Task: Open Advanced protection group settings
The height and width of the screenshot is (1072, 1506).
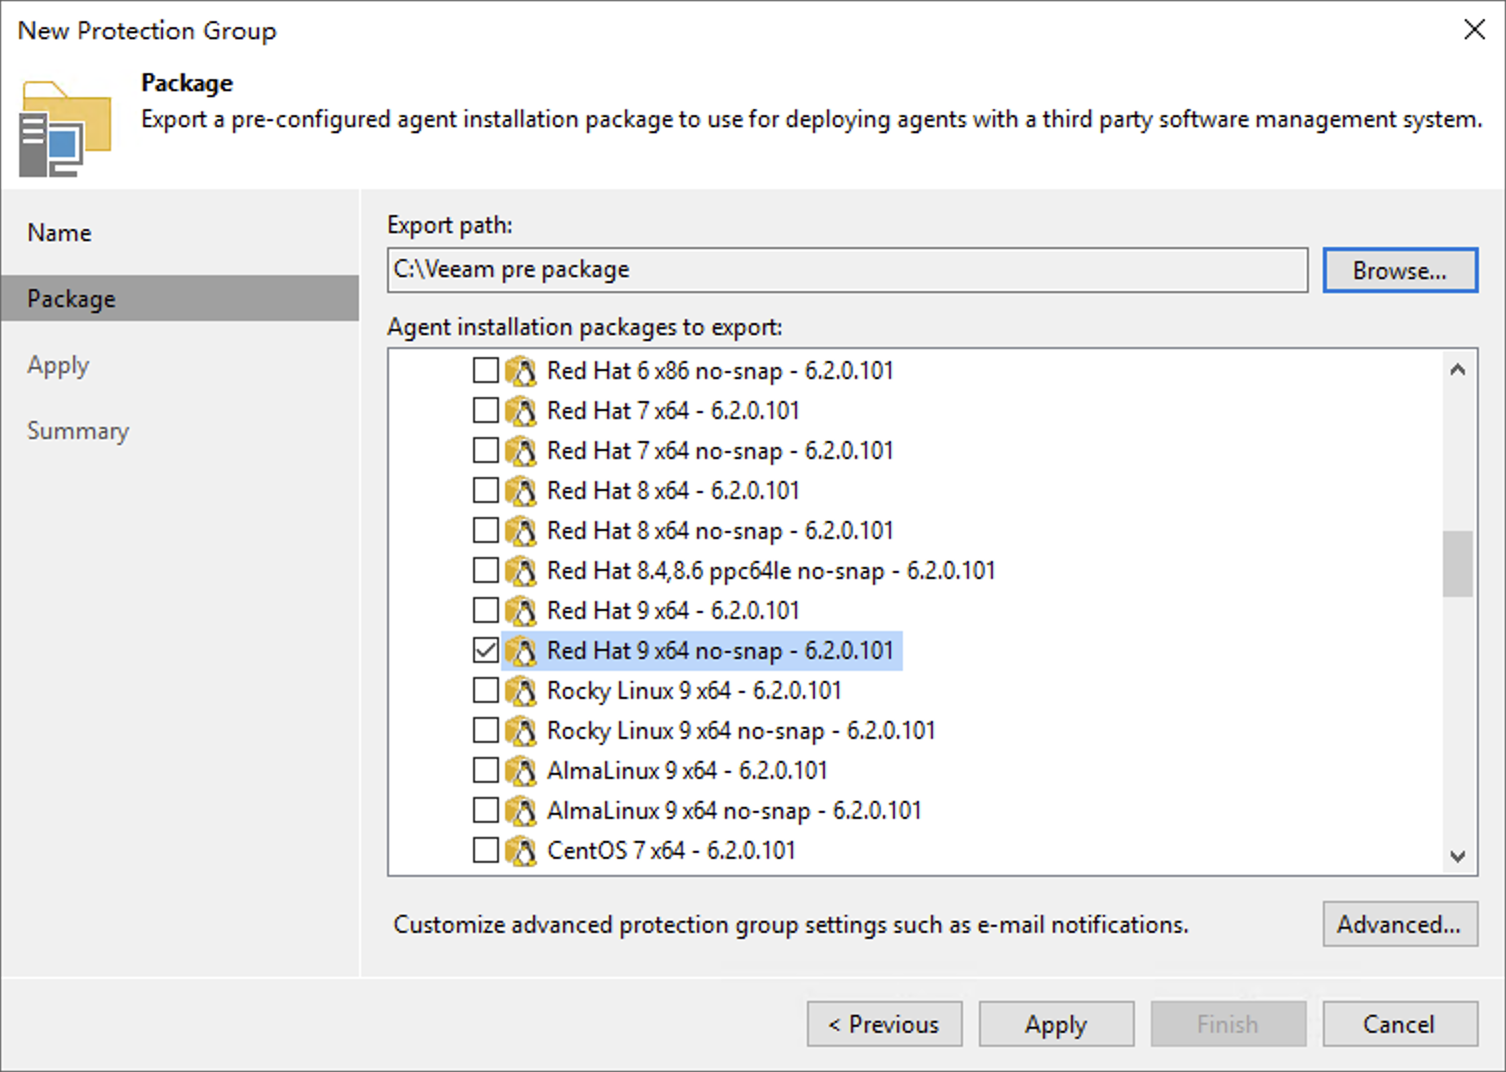Action: click(x=1400, y=924)
